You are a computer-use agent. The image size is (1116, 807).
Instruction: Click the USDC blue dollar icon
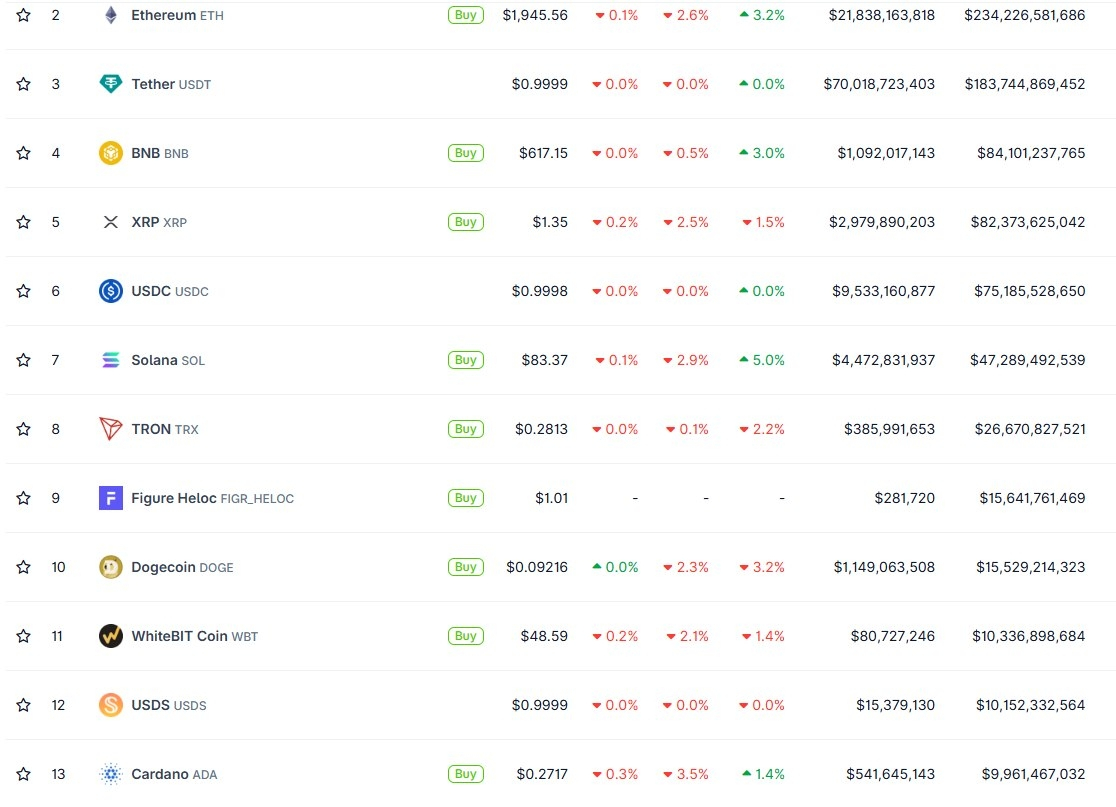click(x=110, y=291)
